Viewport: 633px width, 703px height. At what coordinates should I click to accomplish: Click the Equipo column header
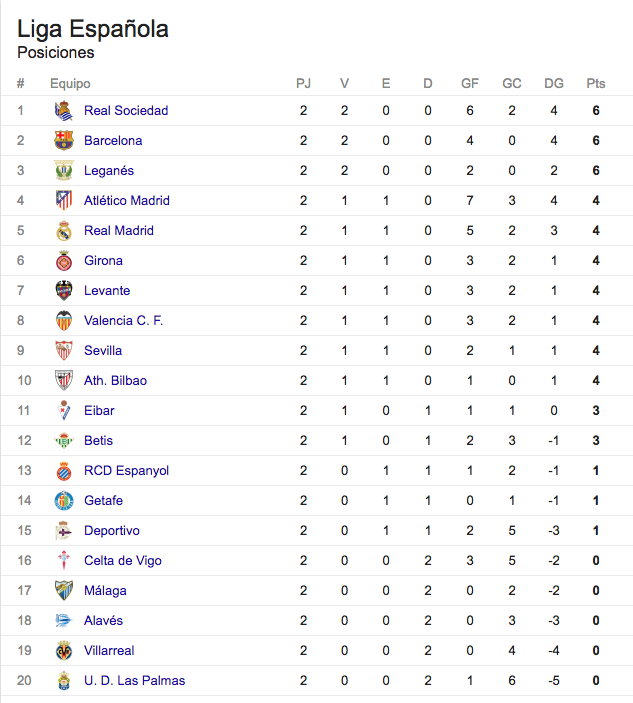pos(70,84)
